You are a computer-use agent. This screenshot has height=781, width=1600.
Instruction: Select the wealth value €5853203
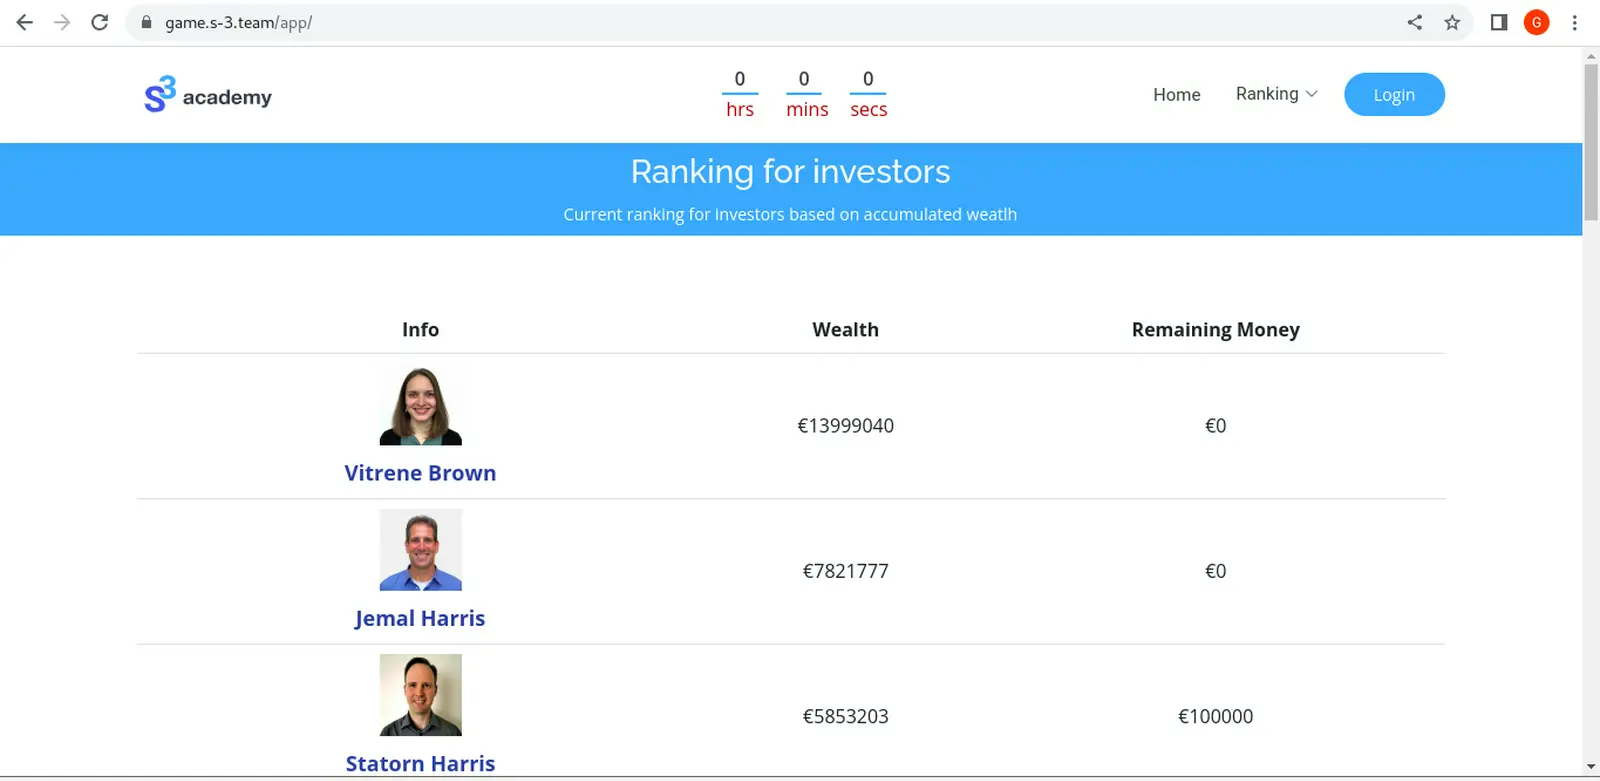pos(845,716)
